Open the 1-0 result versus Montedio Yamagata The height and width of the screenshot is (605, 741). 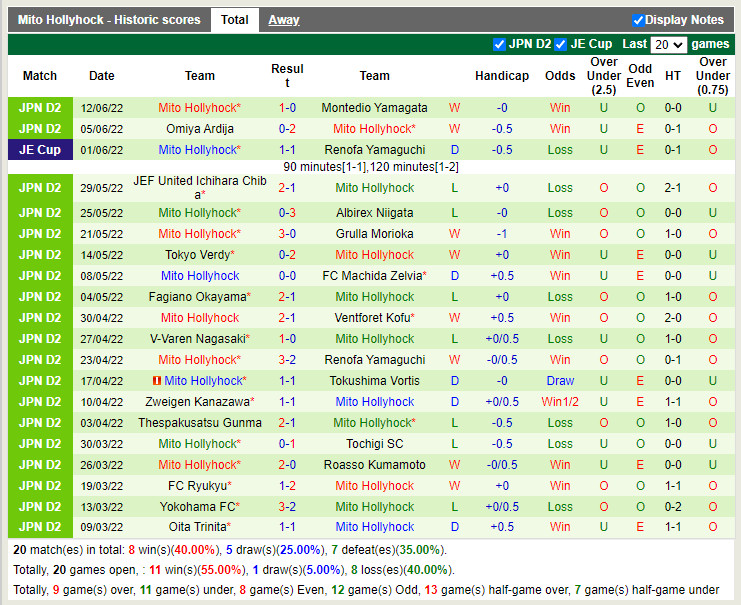[x=287, y=108]
